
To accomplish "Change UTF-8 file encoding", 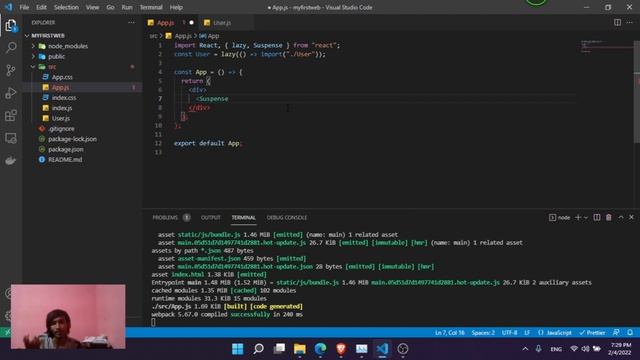I will click(x=509, y=333).
